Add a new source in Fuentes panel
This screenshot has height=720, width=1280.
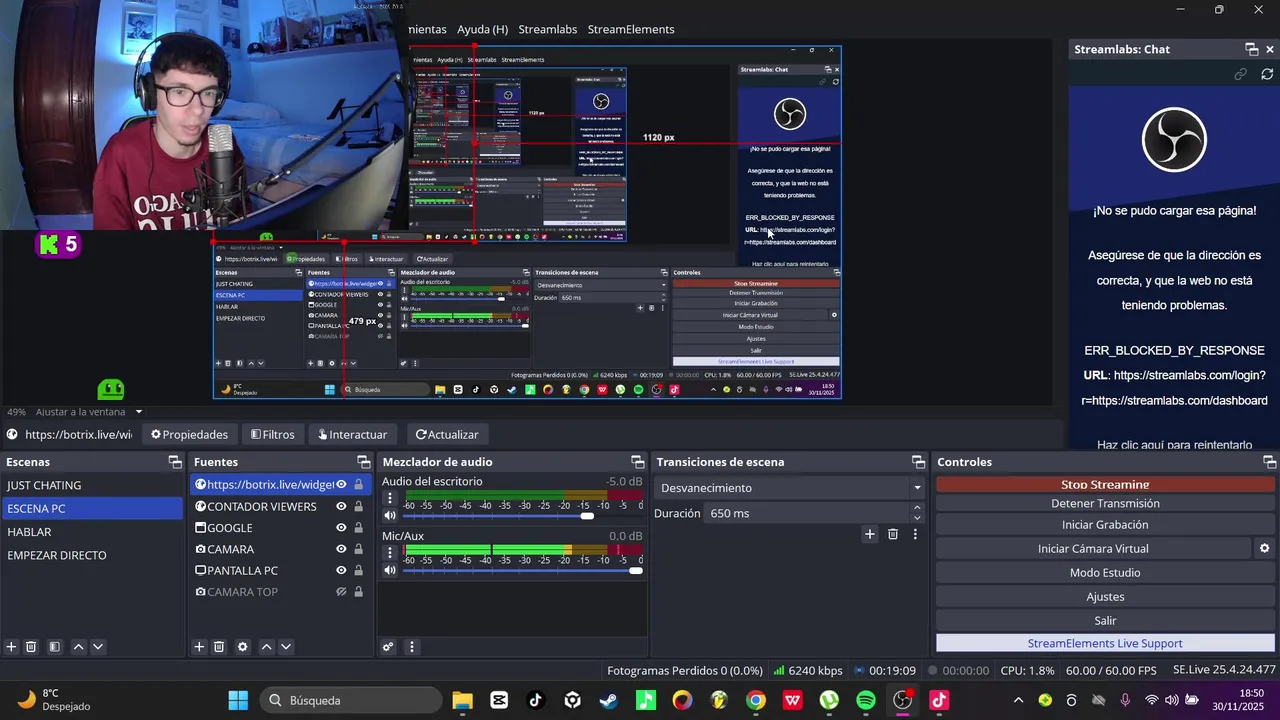199,647
